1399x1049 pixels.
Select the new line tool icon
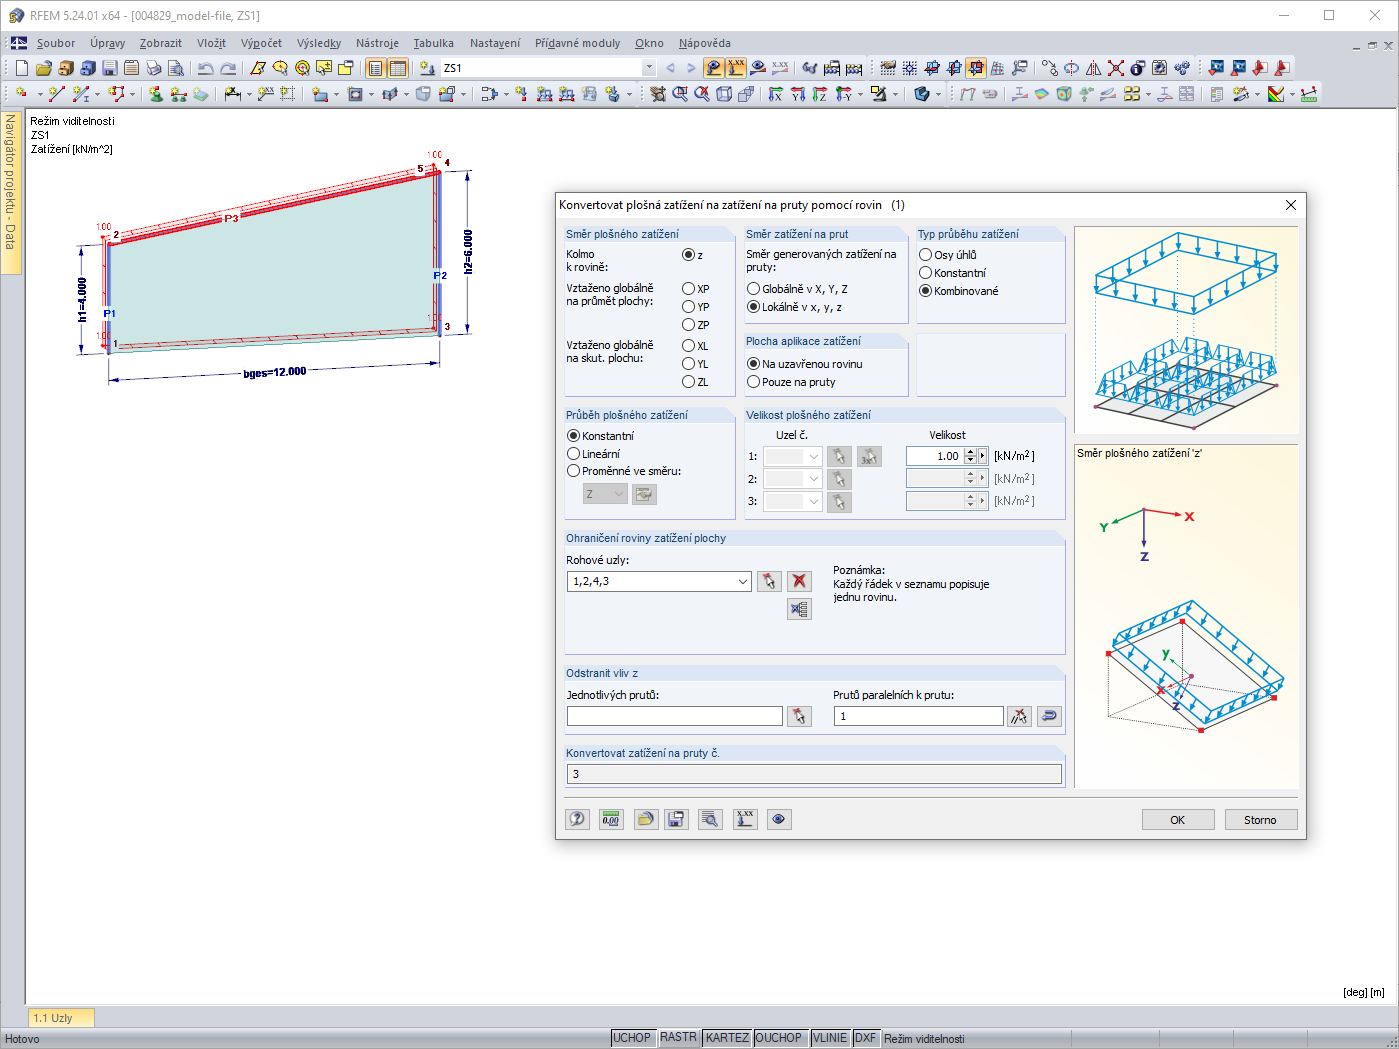pyautogui.click(x=56, y=94)
